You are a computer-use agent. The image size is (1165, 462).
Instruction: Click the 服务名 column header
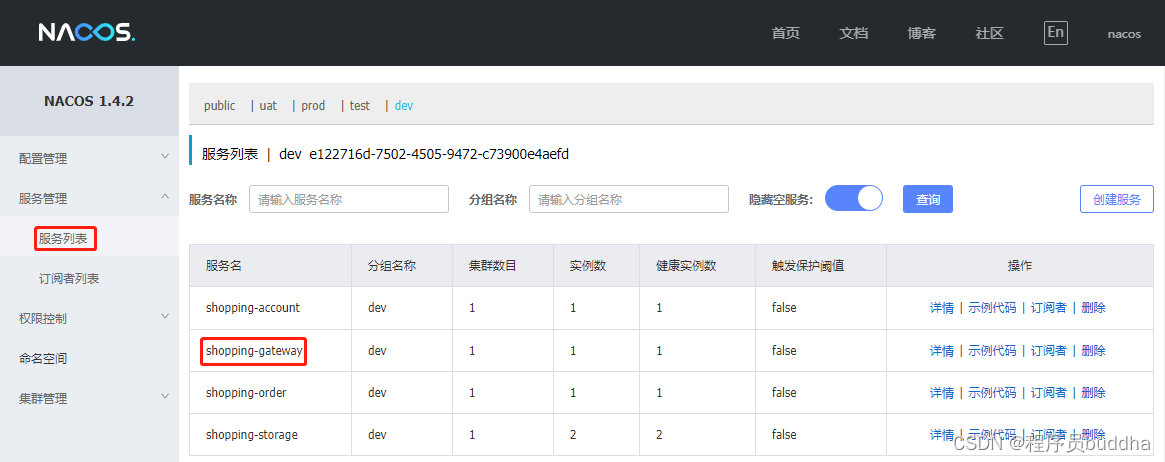[224, 265]
